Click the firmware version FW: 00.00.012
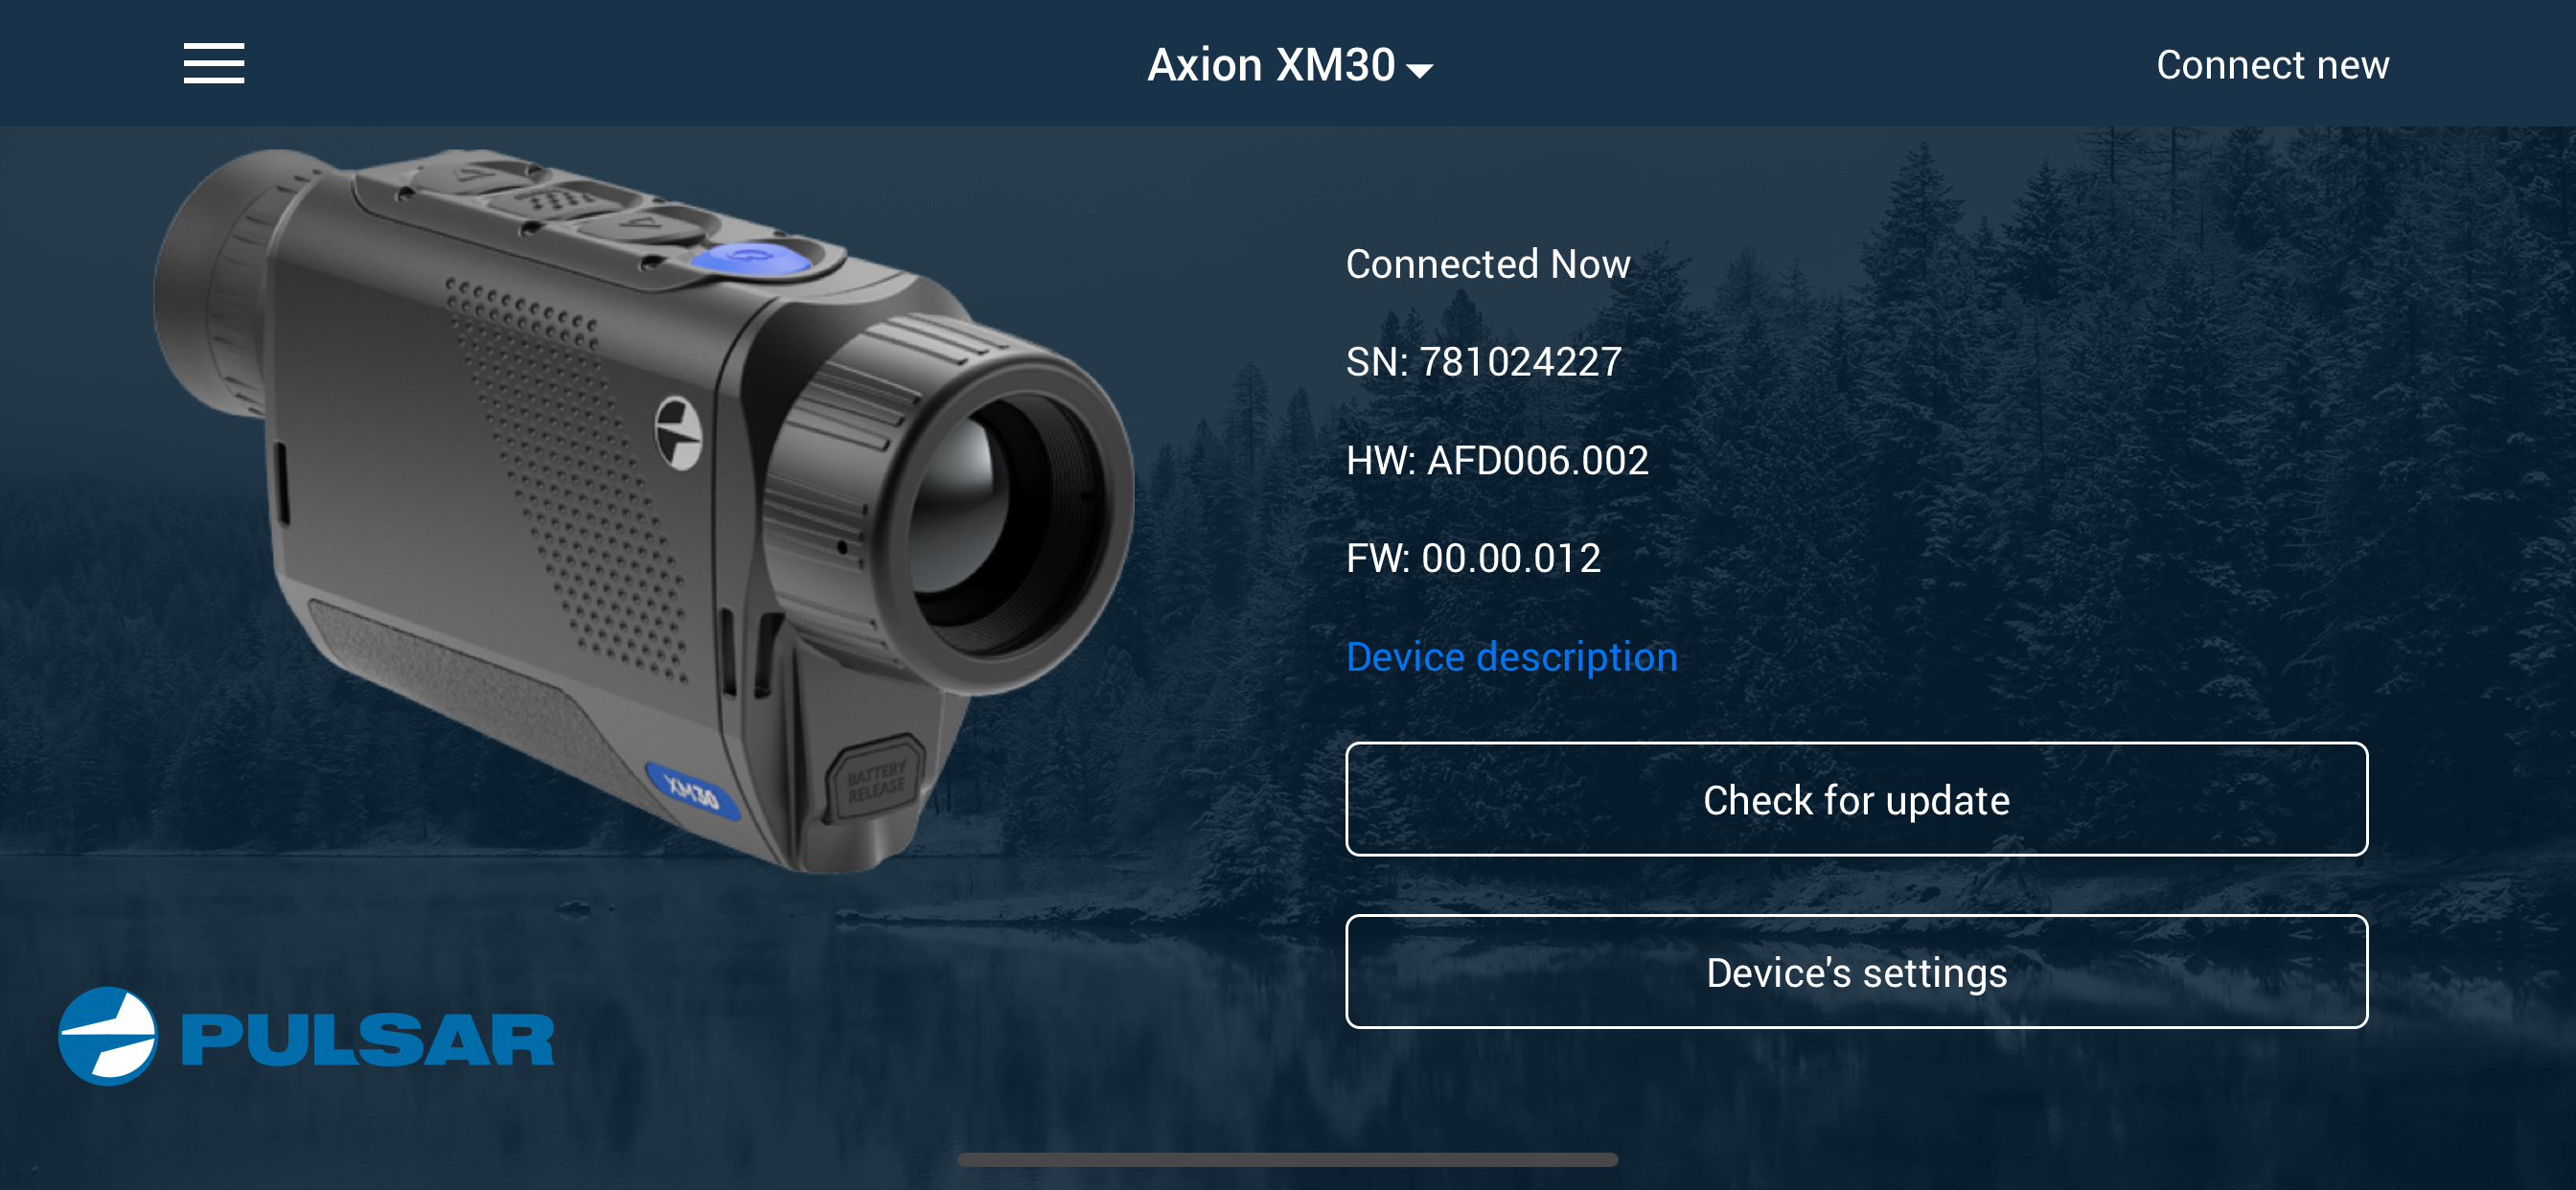 pyautogui.click(x=1474, y=558)
